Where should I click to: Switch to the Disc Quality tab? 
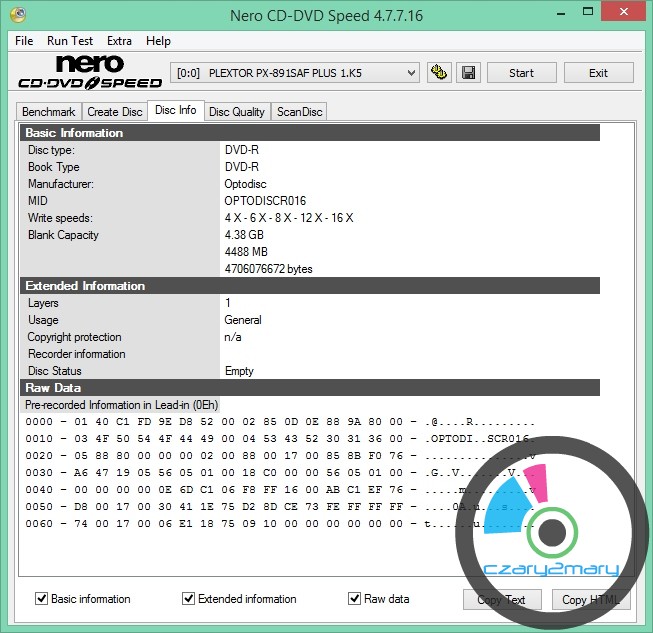pos(236,112)
